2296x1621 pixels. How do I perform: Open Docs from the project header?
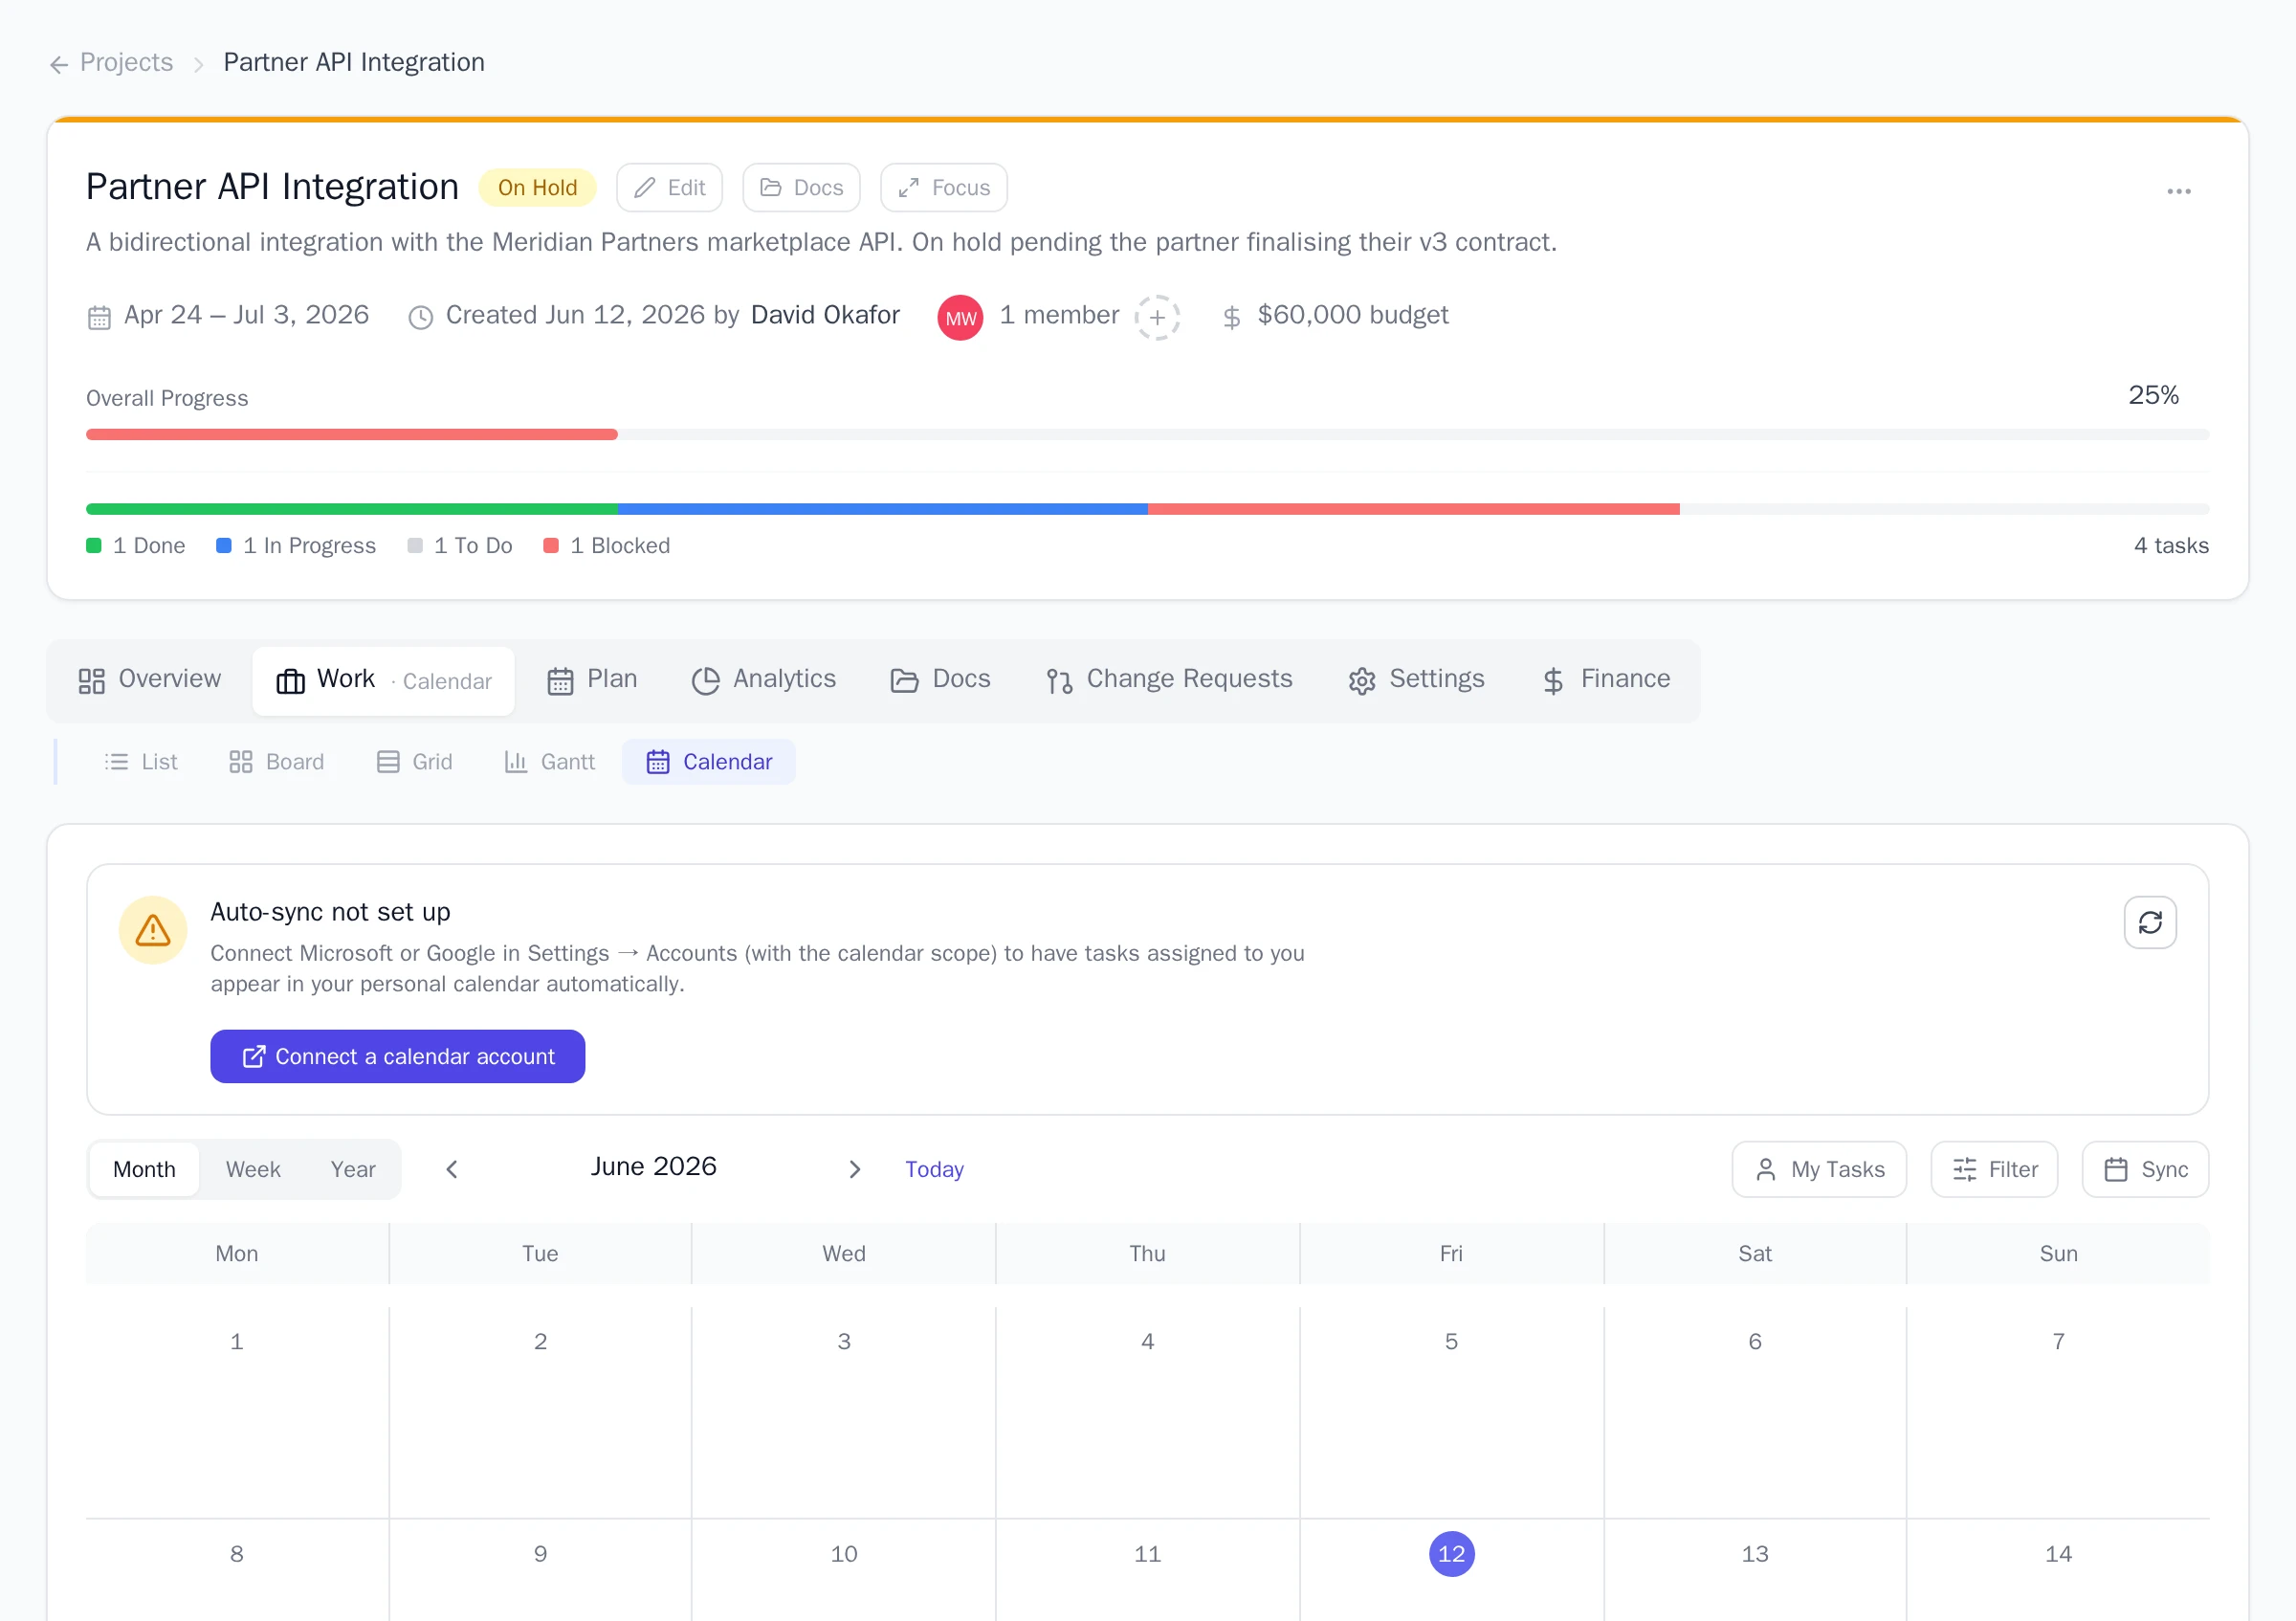click(x=801, y=188)
